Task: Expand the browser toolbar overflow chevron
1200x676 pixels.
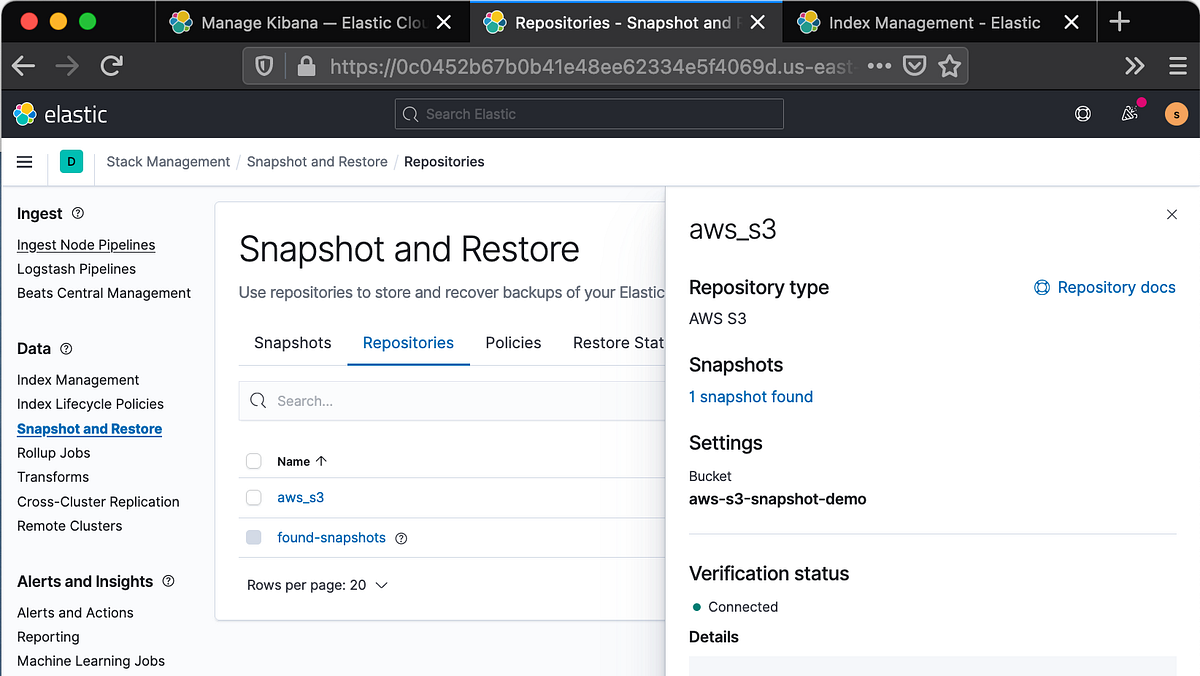Action: (x=1134, y=65)
